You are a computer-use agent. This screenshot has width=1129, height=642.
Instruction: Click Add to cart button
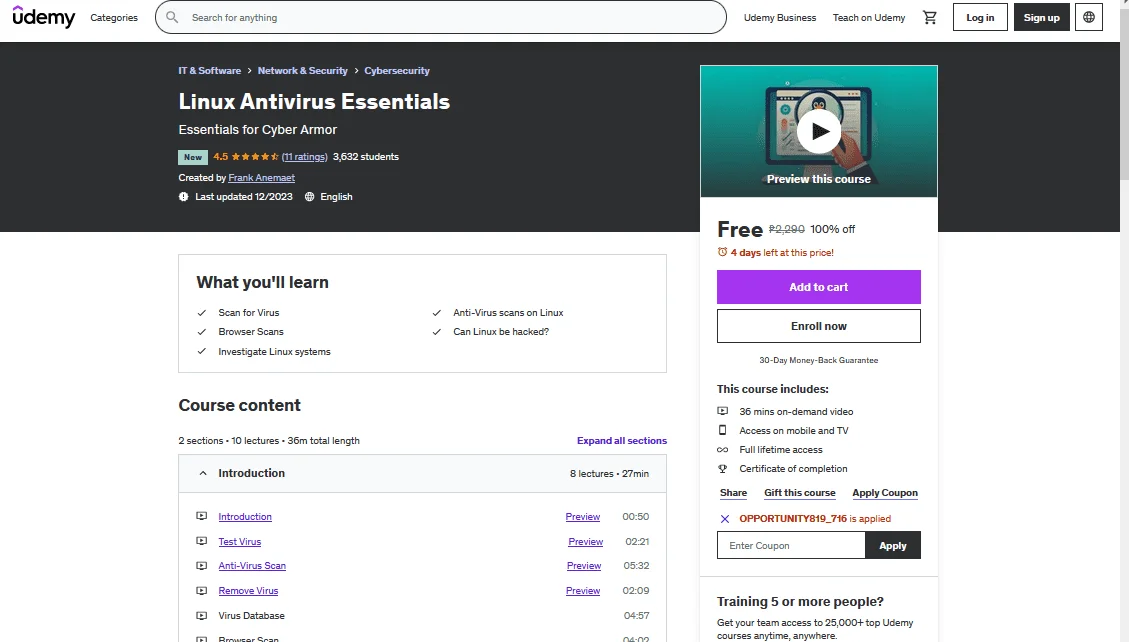819,287
